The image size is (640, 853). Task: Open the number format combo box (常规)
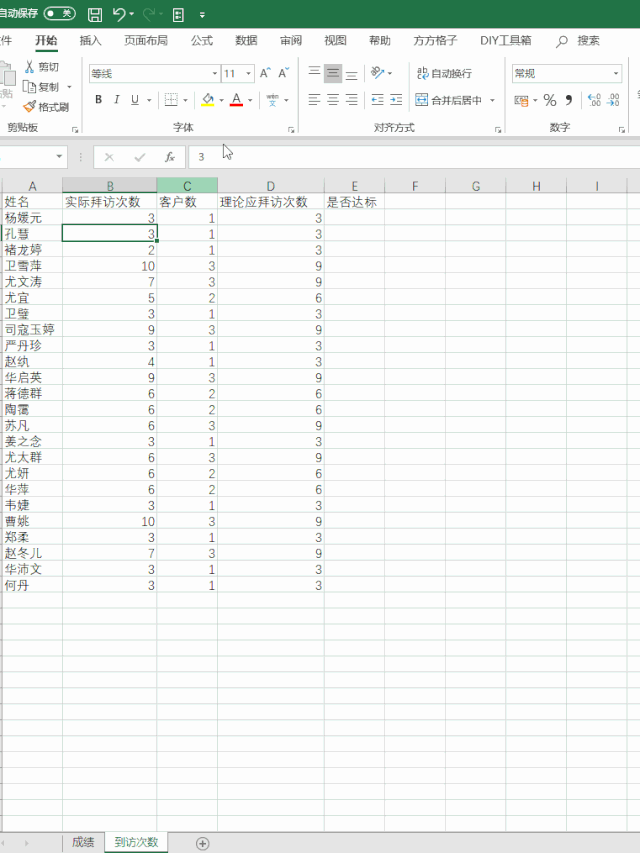point(567,73)
